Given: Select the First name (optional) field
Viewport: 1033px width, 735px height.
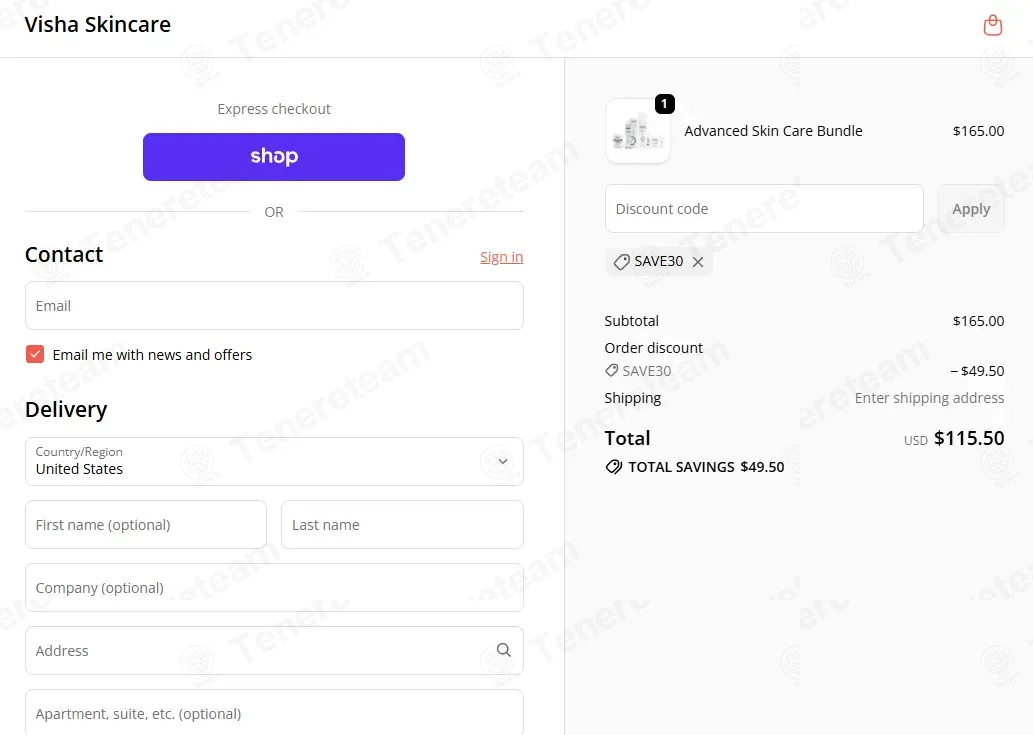Looking at the screenshot, I should (146, 525).
